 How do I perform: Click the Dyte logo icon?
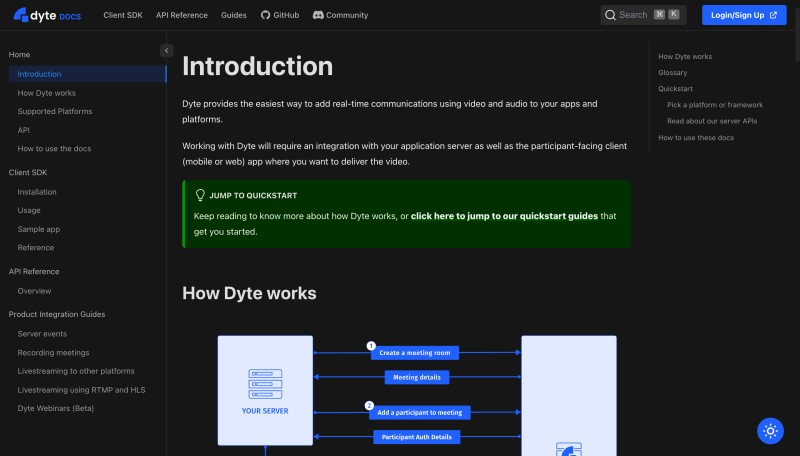coord(20,15)
